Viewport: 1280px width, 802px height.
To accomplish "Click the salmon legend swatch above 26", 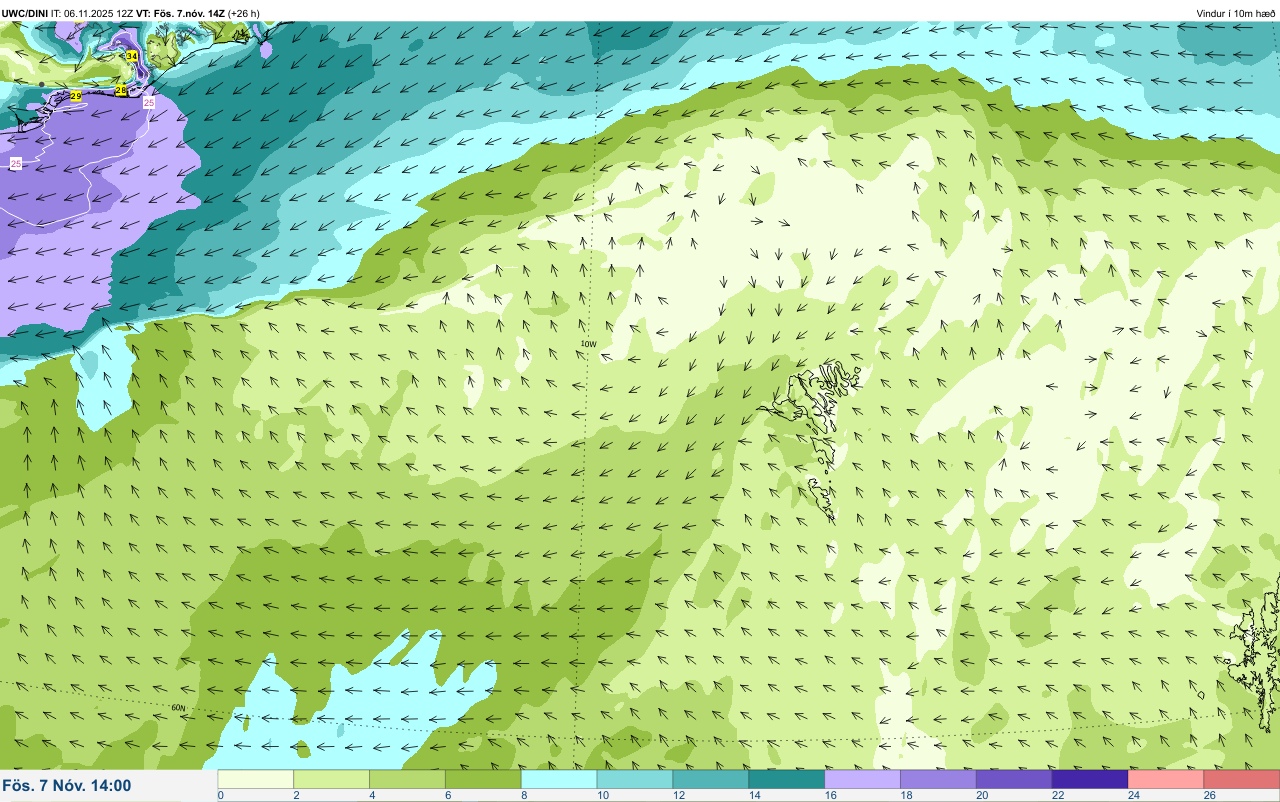I will point(1242,779).
